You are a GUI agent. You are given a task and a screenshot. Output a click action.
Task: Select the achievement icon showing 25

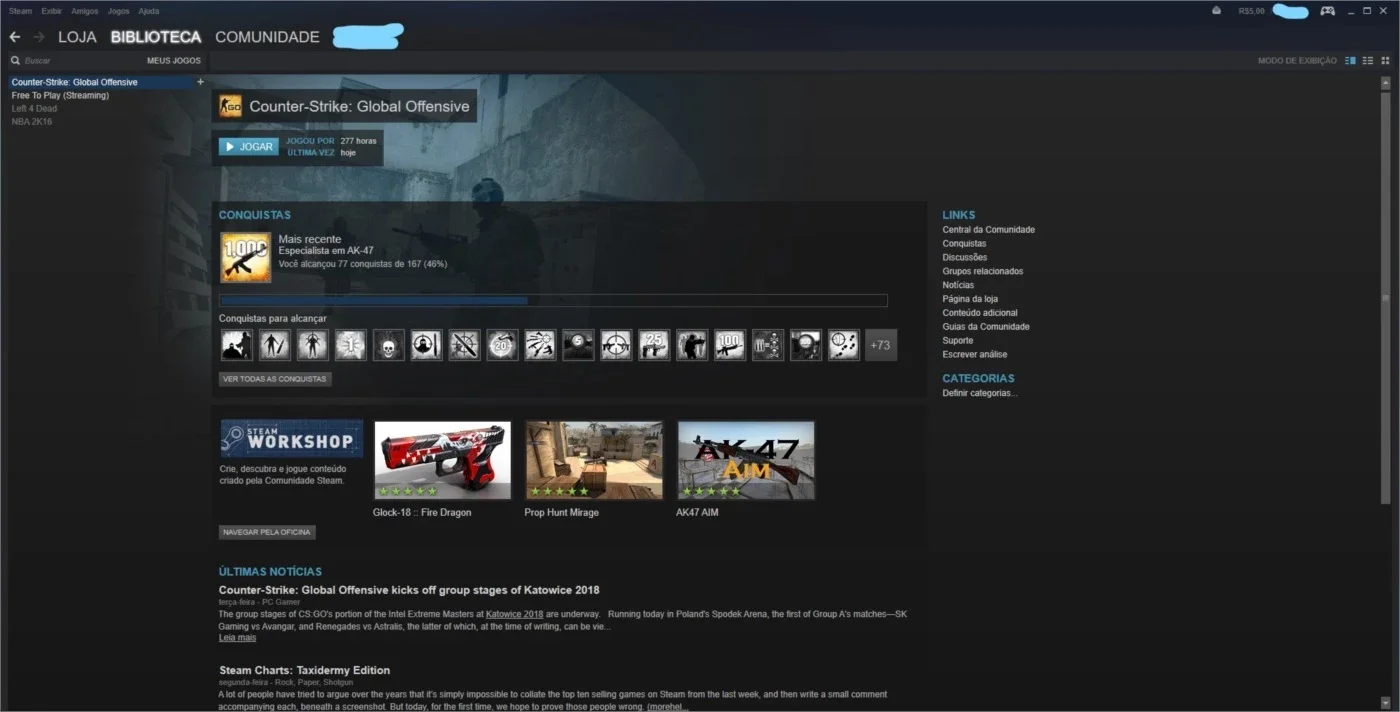[x=654, y=345]
